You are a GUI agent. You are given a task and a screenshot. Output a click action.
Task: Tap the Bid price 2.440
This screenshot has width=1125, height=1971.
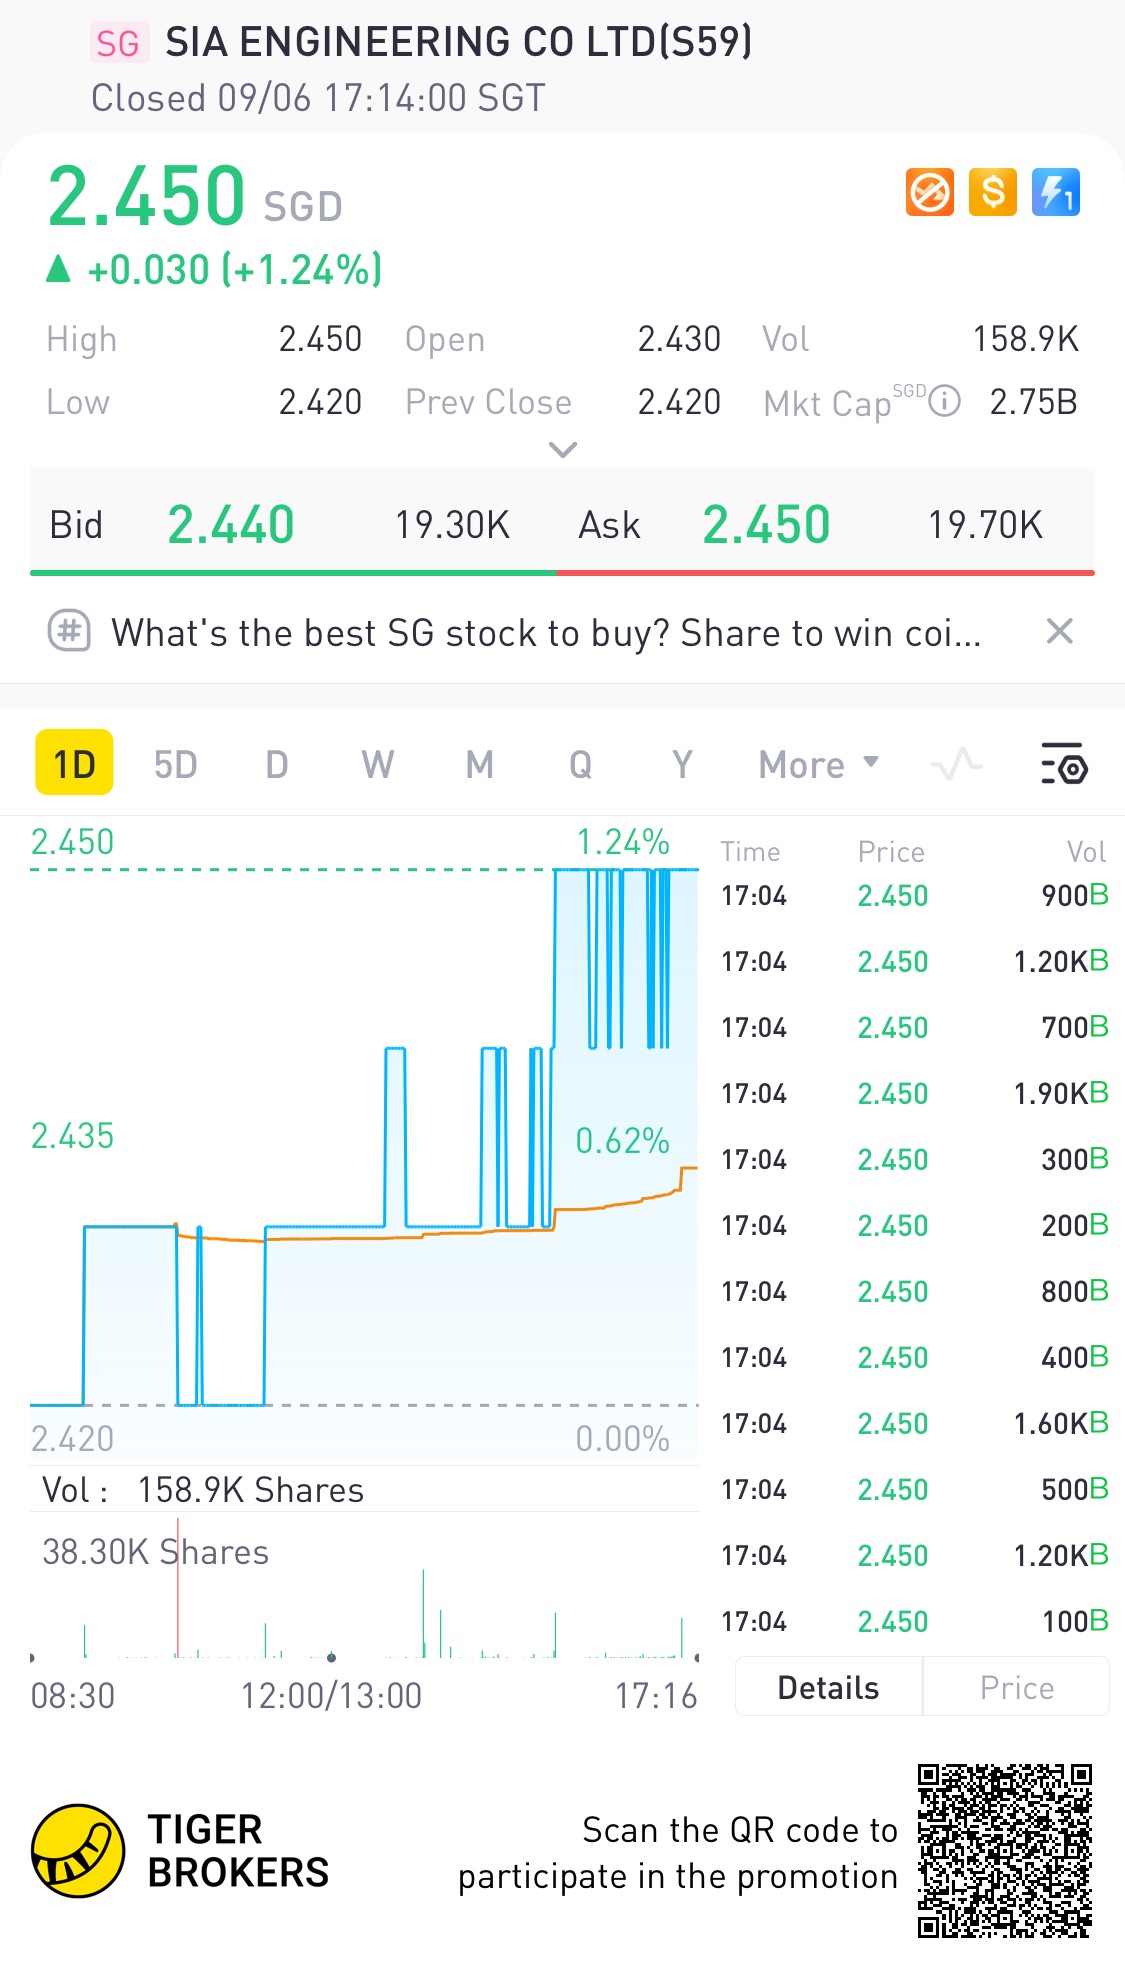231,525
